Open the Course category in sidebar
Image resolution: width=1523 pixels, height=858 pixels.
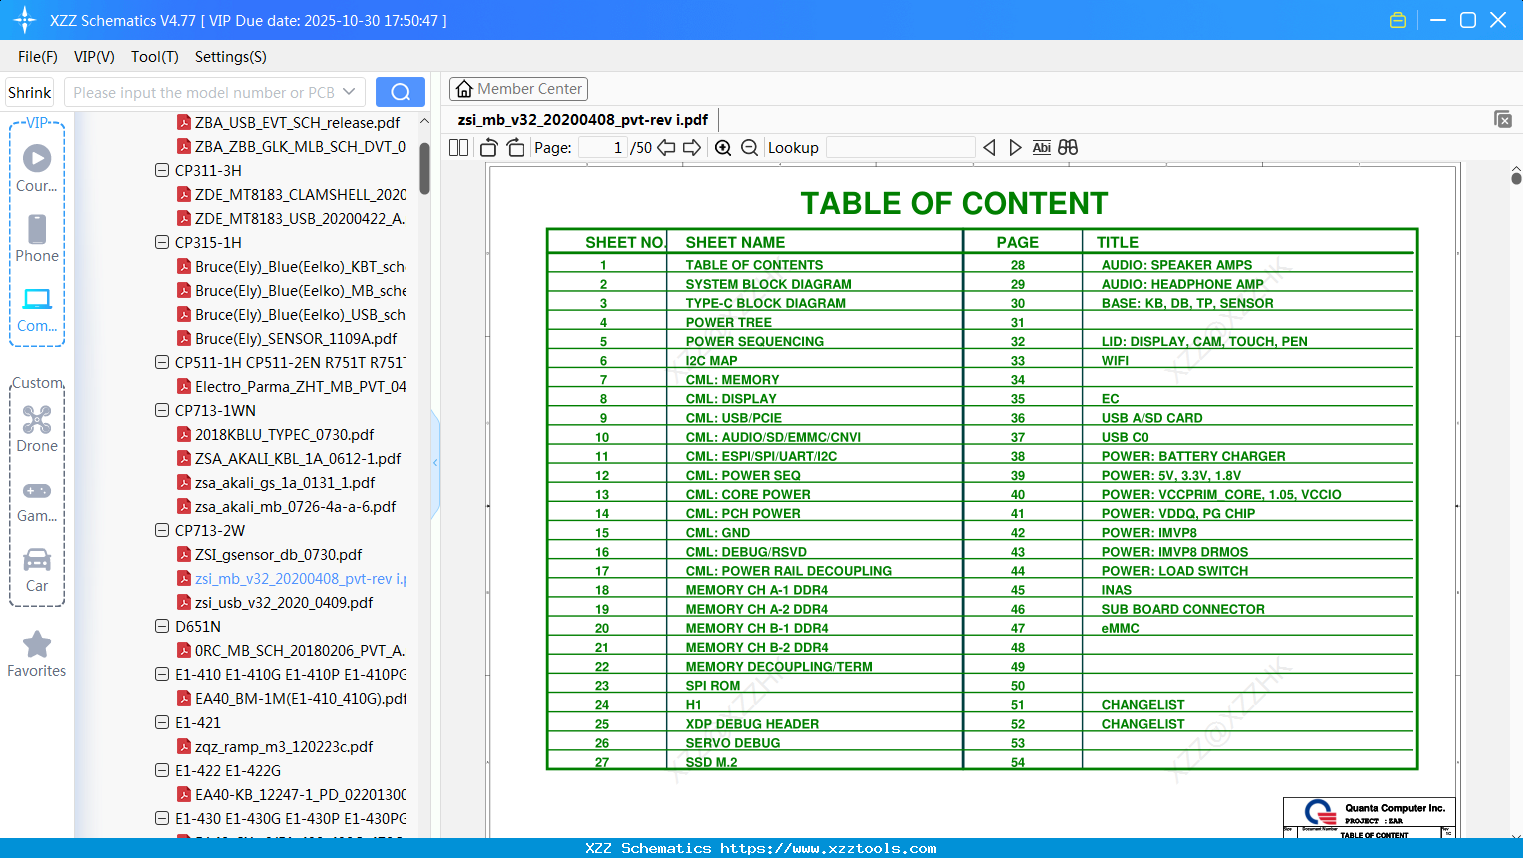click(x=37, y=168)
